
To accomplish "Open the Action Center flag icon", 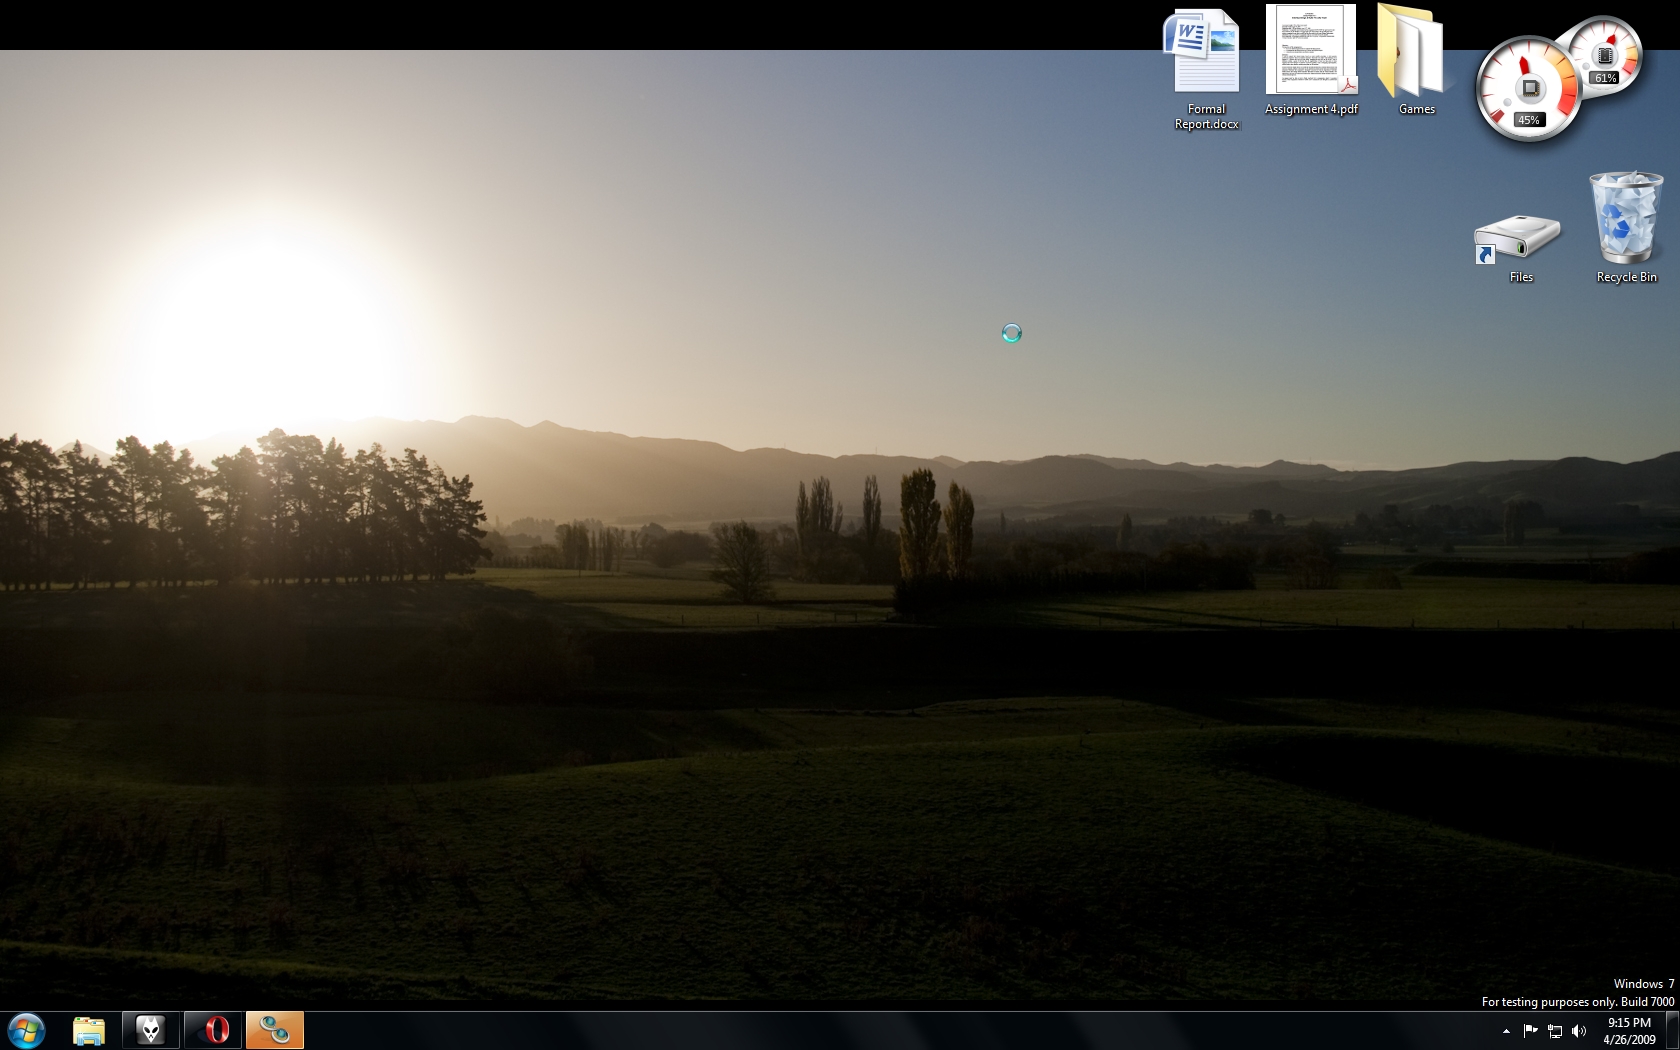I will point(1530,1031).
